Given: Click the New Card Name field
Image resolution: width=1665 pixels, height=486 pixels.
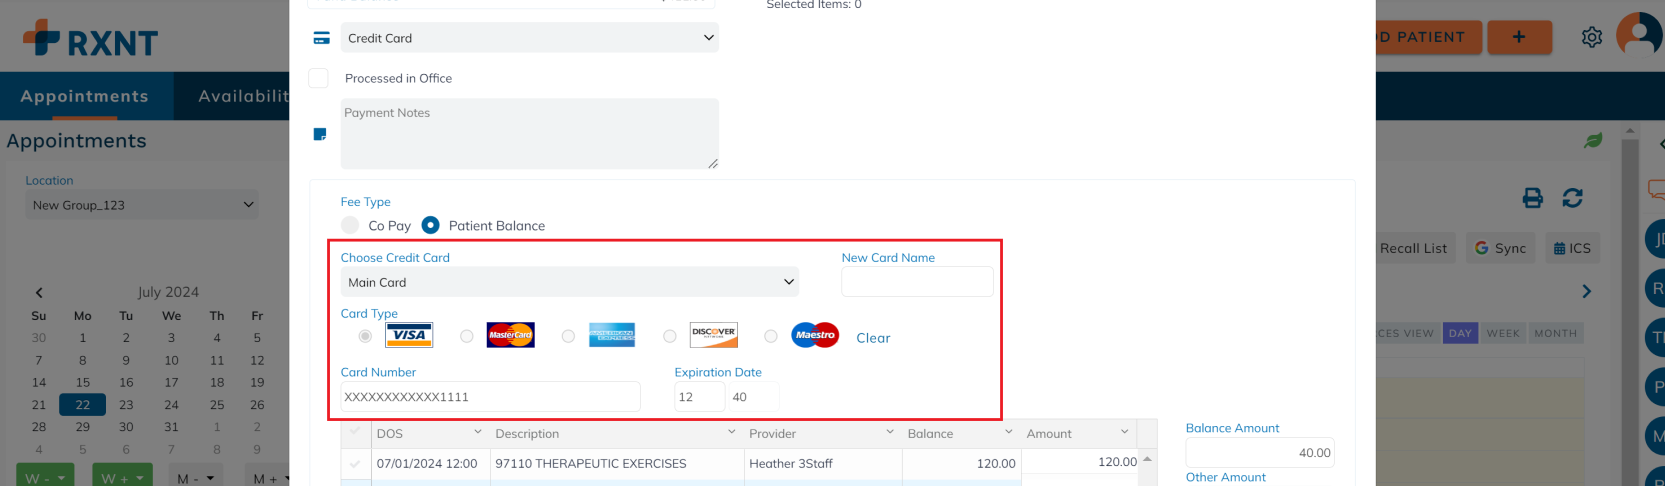Looking at the screenshot, I should [x=917, y=282].
